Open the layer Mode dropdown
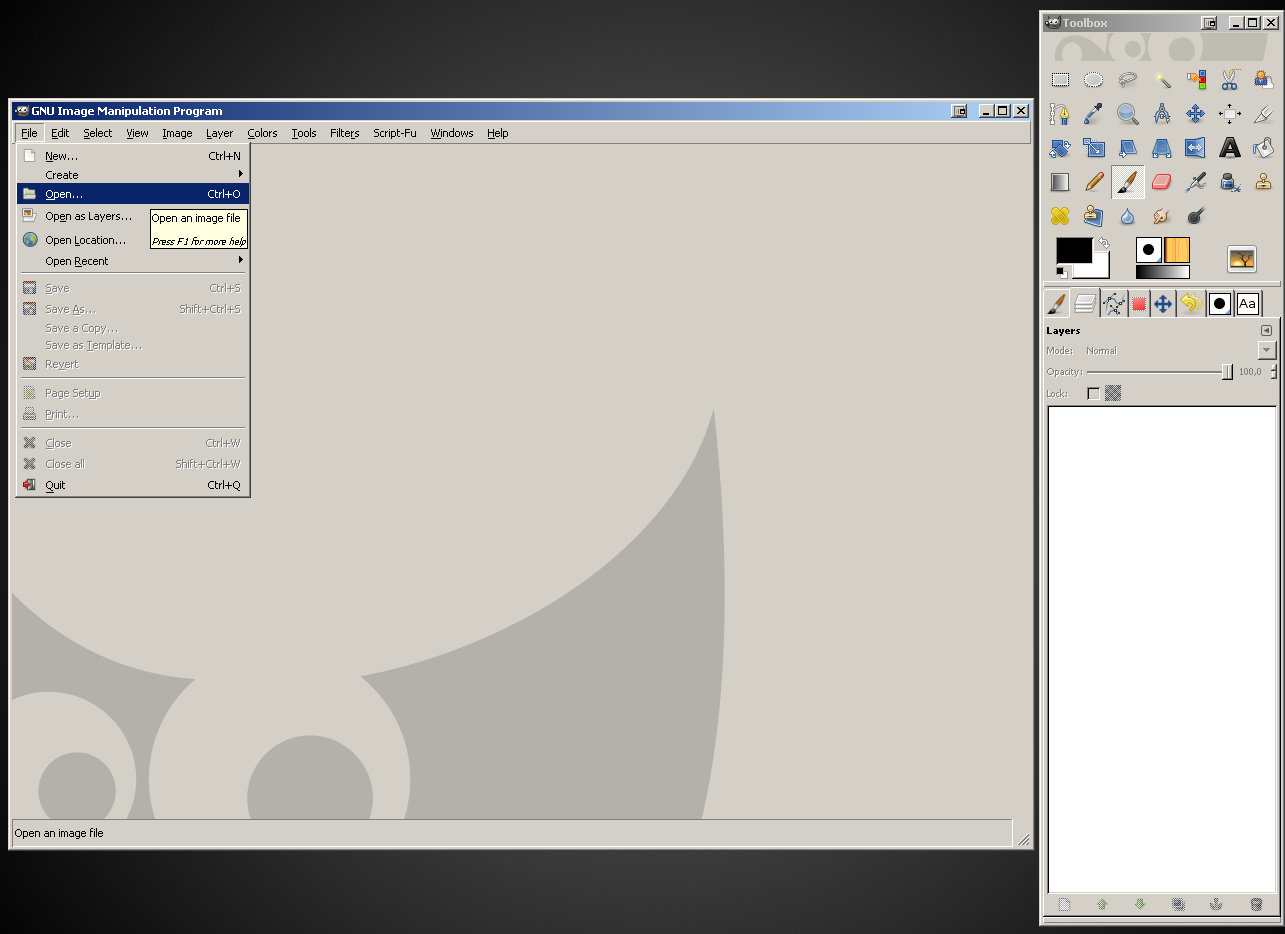 tap(1267, 350)
